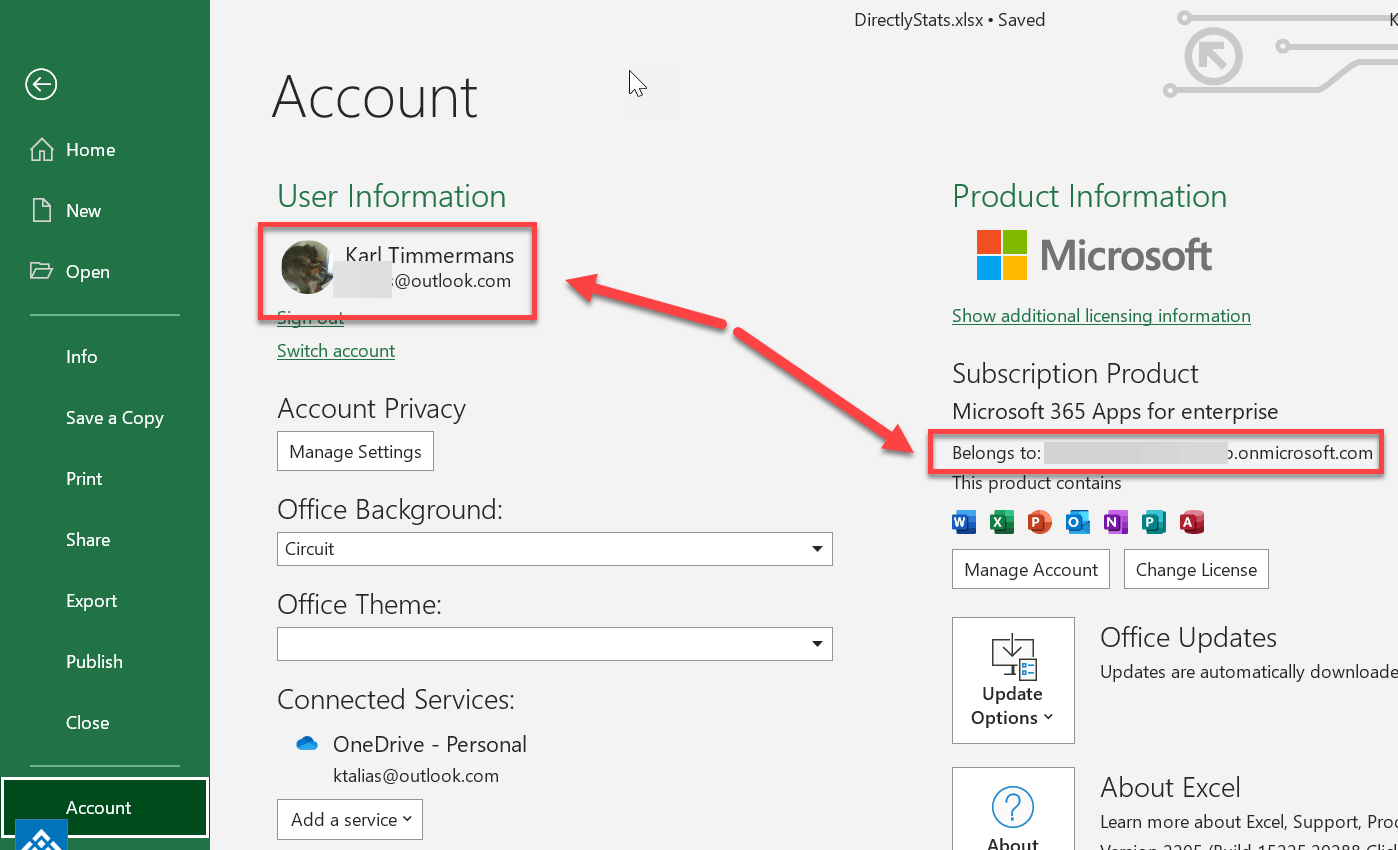Open the Office Background dropdown
This screenshot has height=850, width=1398.
pyautogui.click(x=555, y=549)
